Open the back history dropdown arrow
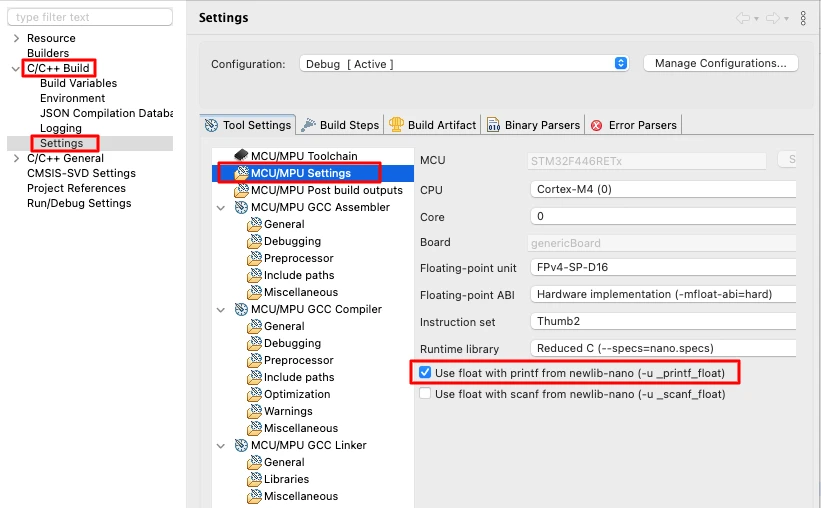821x508 pixels. [x=757, y=19]
